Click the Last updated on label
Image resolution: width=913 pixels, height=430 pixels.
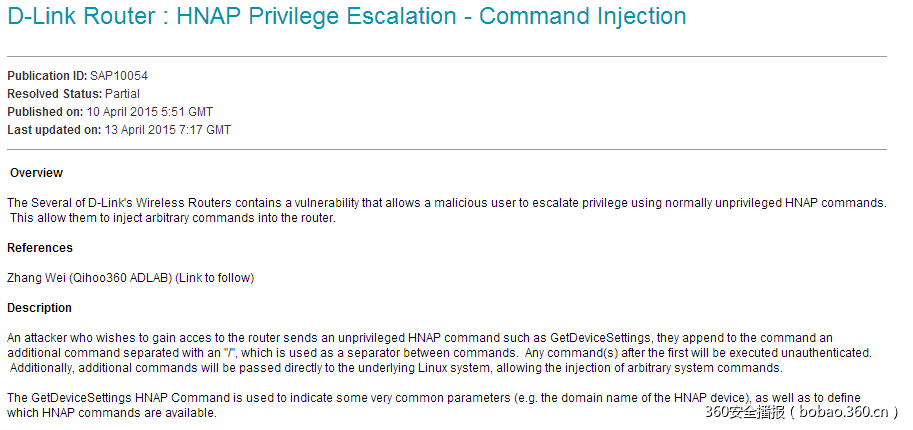[x=53, y=130]
